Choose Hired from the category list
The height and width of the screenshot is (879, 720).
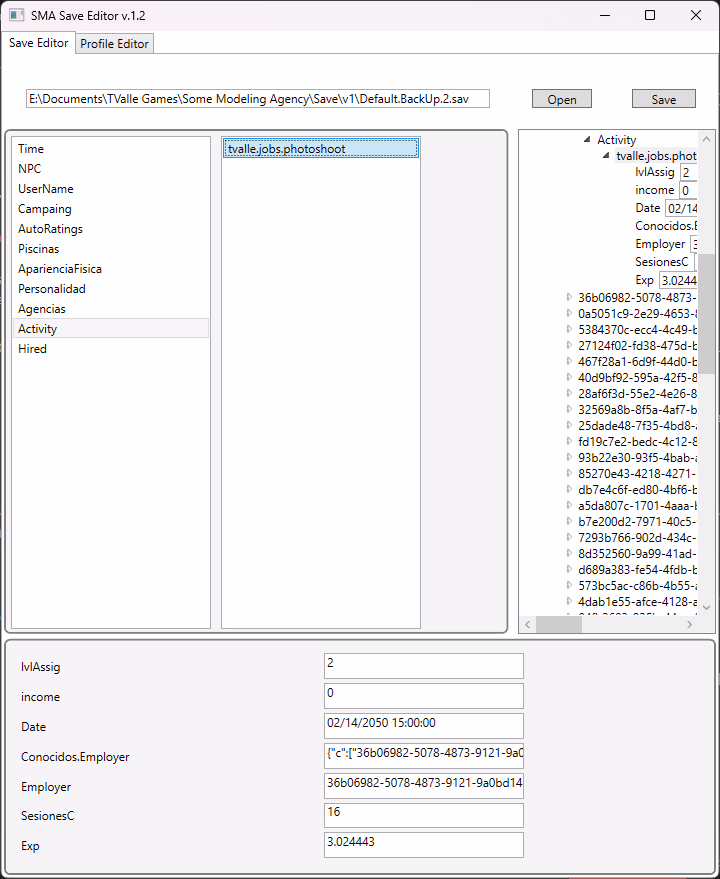[x=32, y=349]
